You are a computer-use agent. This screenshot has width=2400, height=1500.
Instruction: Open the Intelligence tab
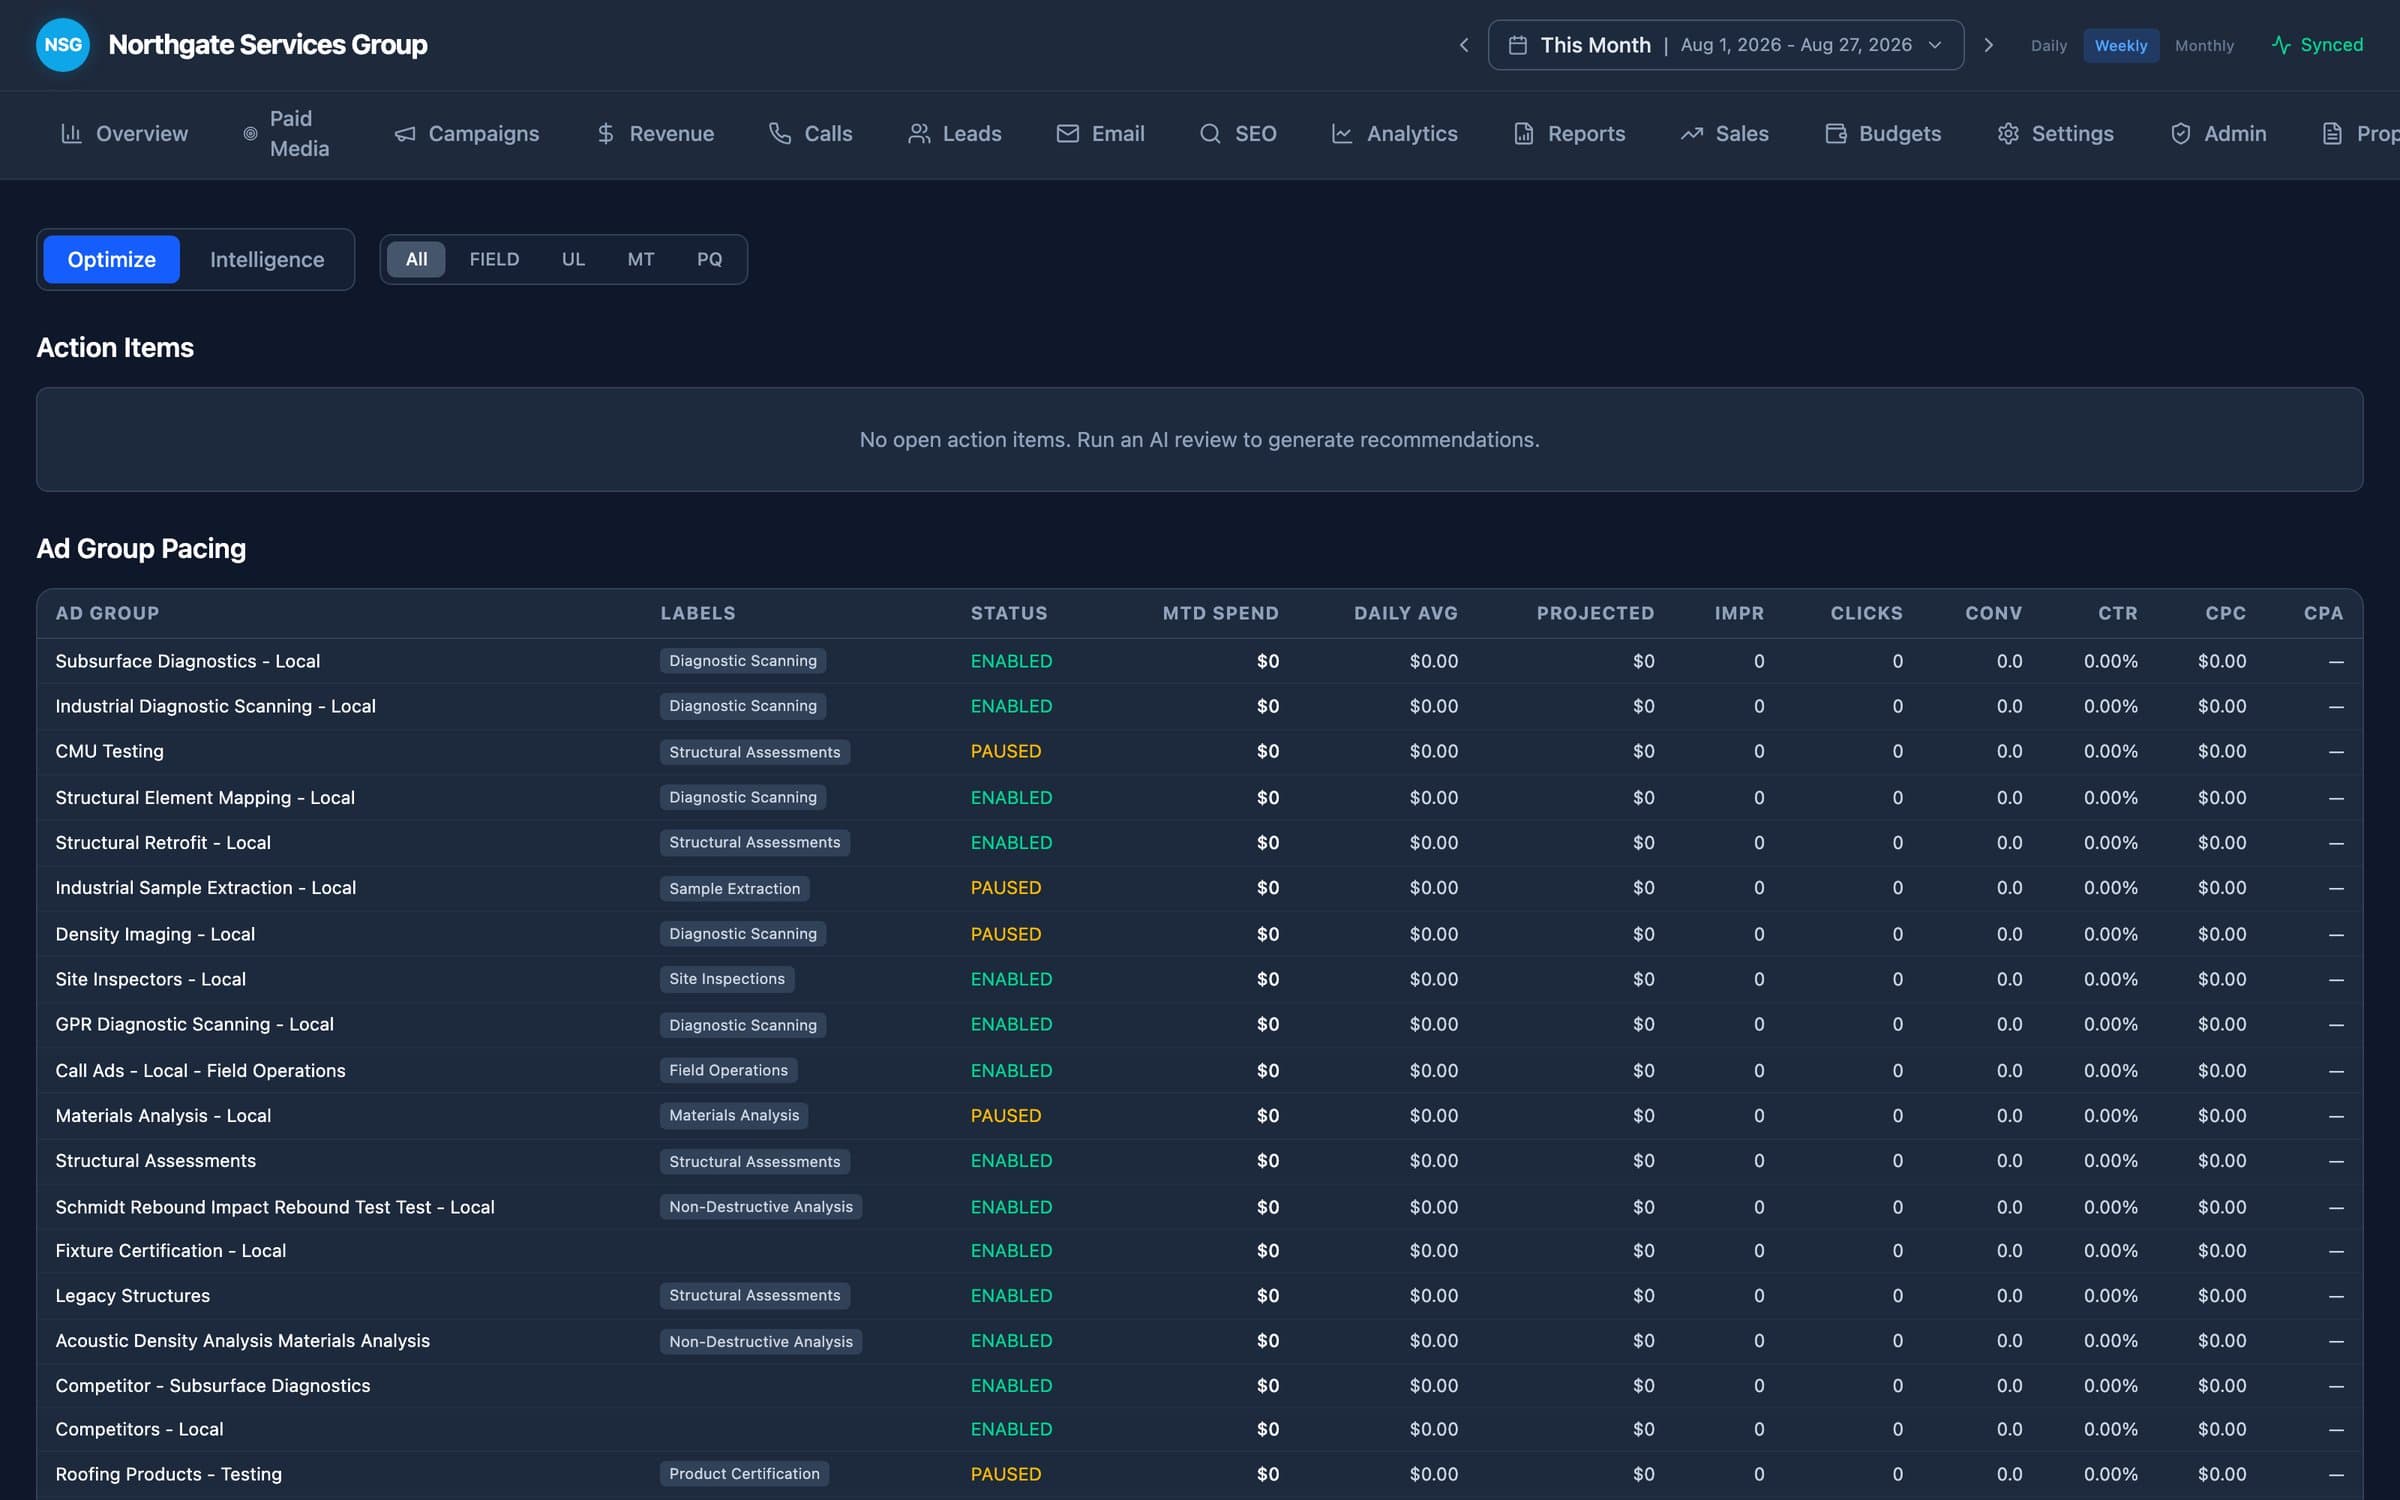pyautogui.click(x=267, y=259)
